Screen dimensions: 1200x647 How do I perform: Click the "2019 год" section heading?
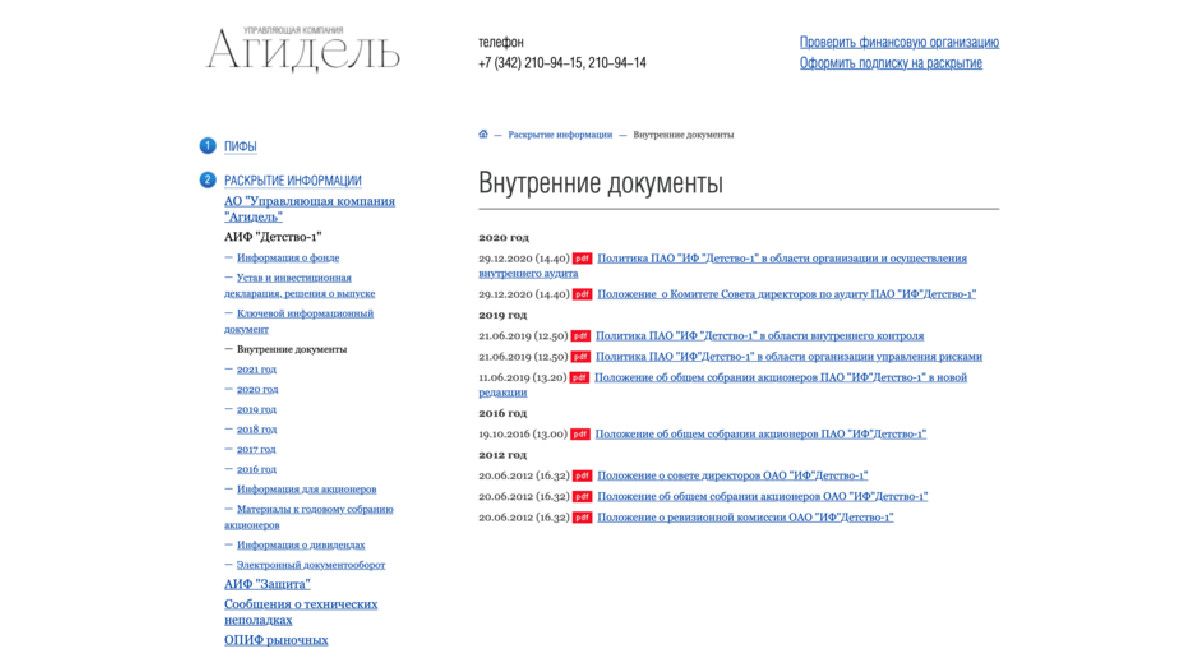[503, 315]
